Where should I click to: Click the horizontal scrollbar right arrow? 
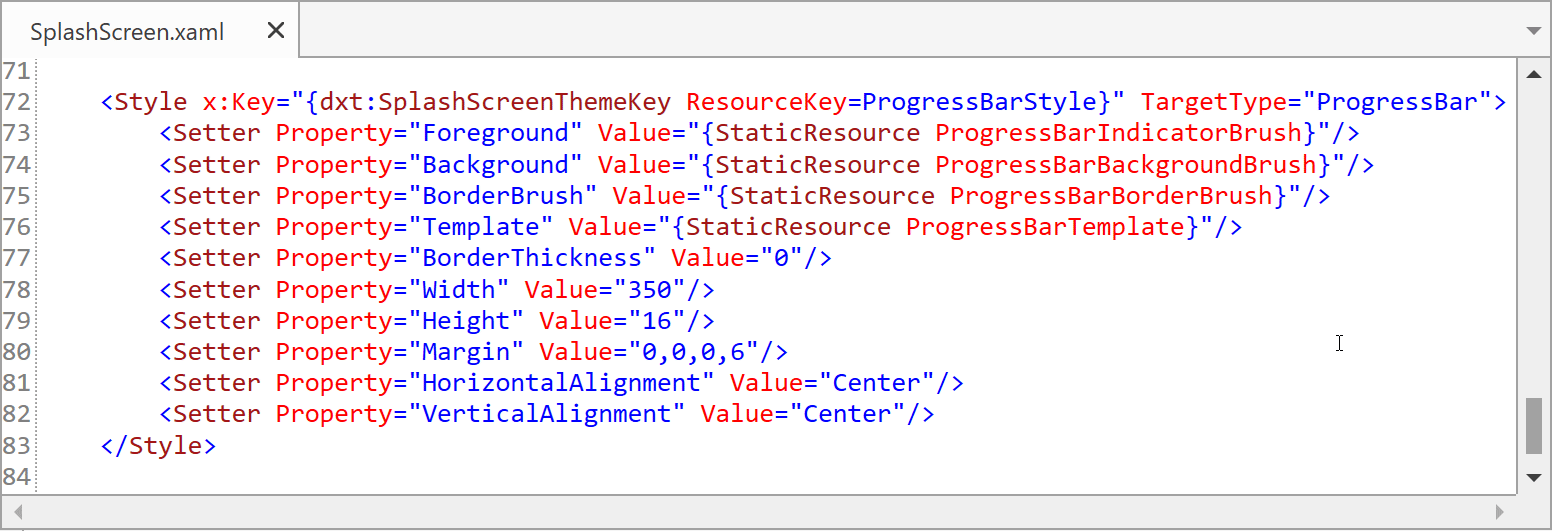1499,512
